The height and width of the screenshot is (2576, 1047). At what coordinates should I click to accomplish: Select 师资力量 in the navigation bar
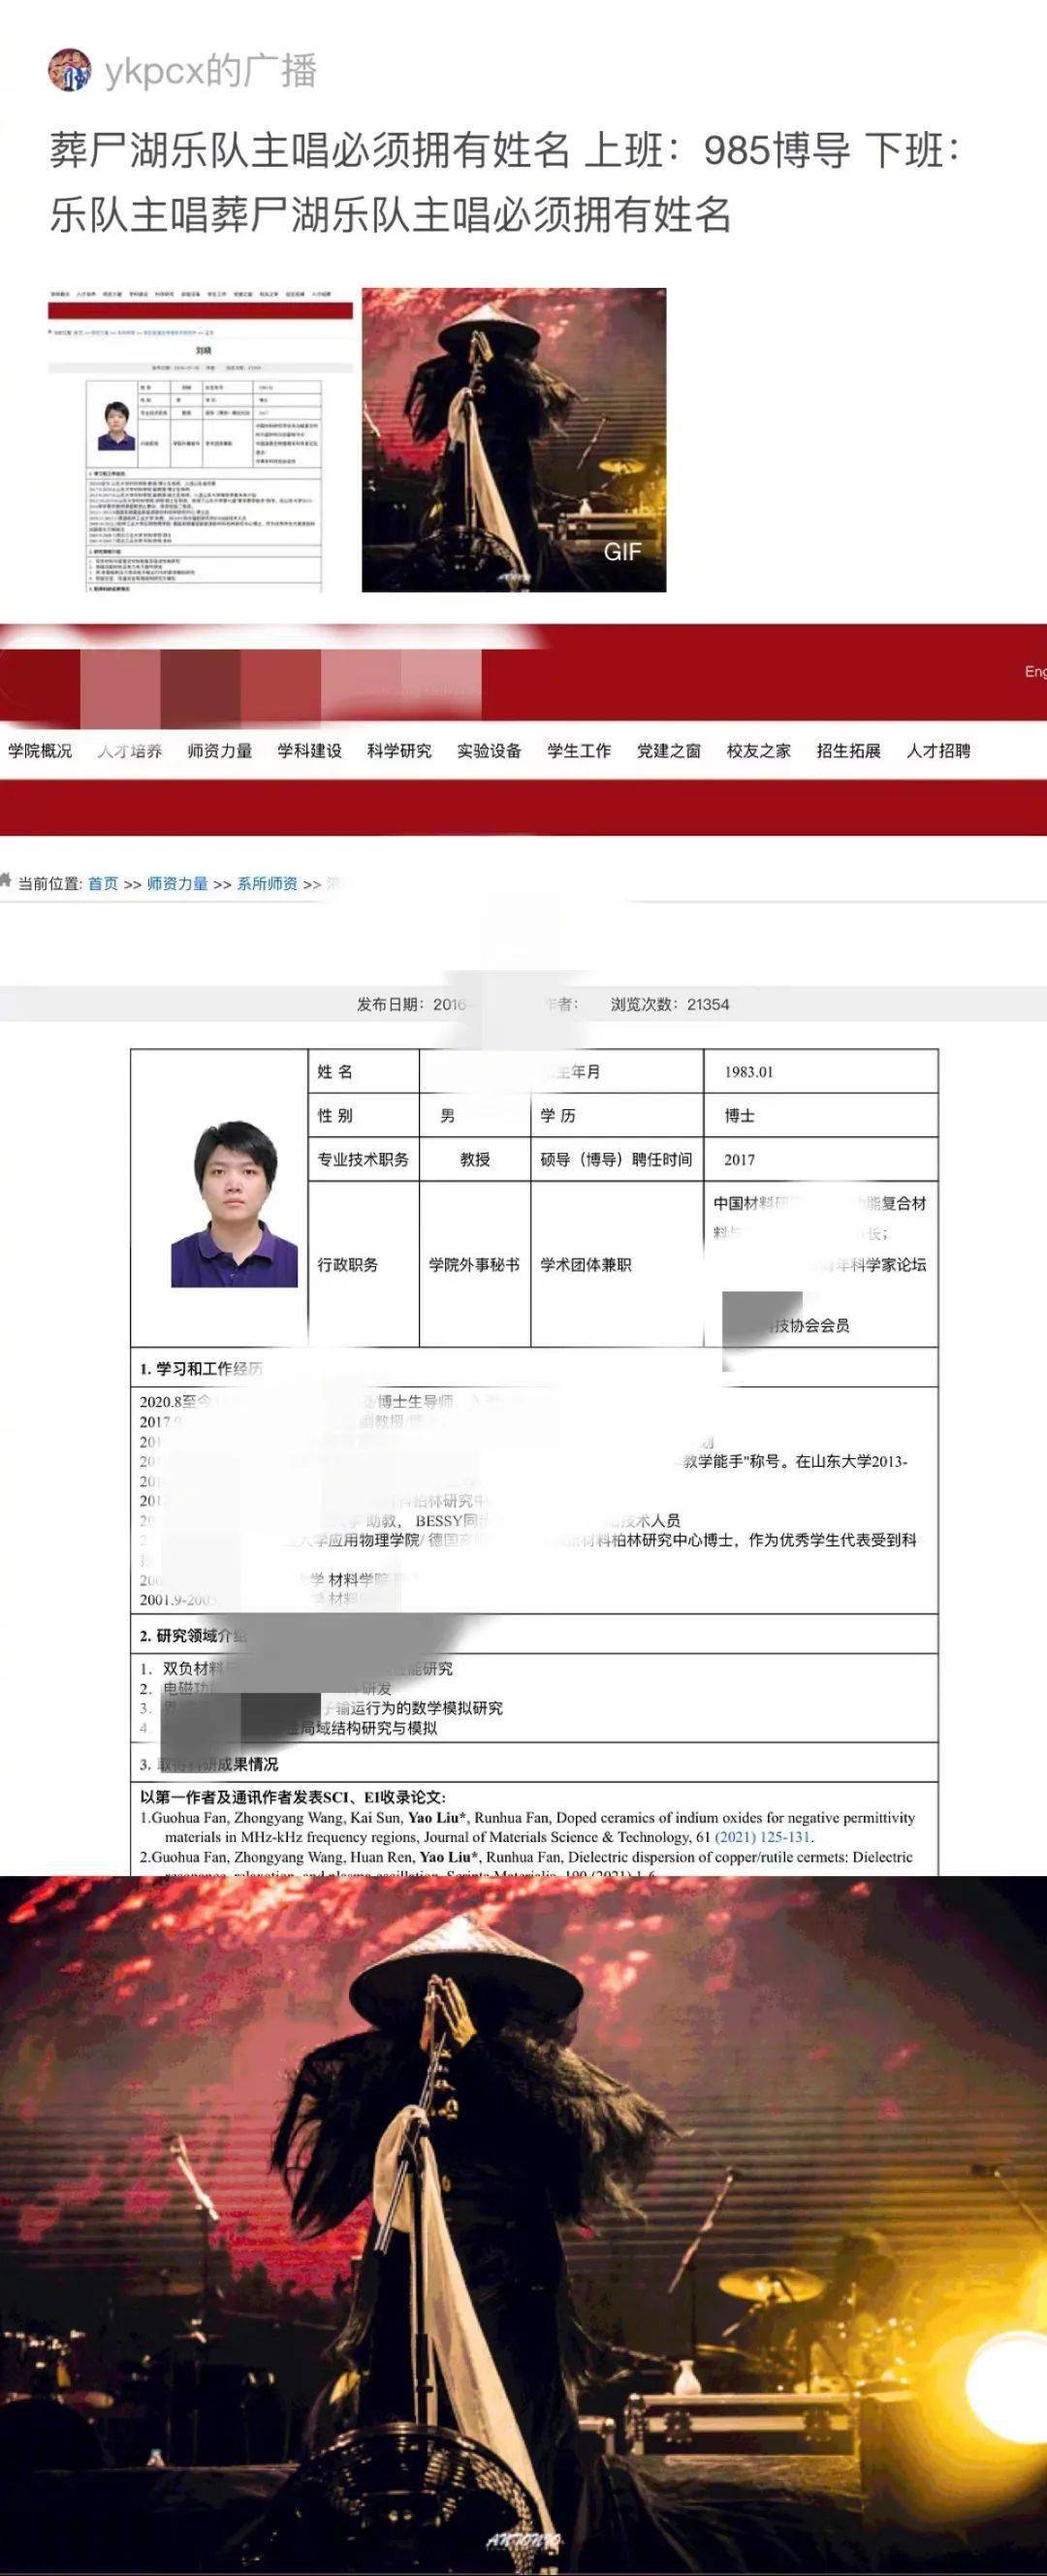(x=220, y=750)
